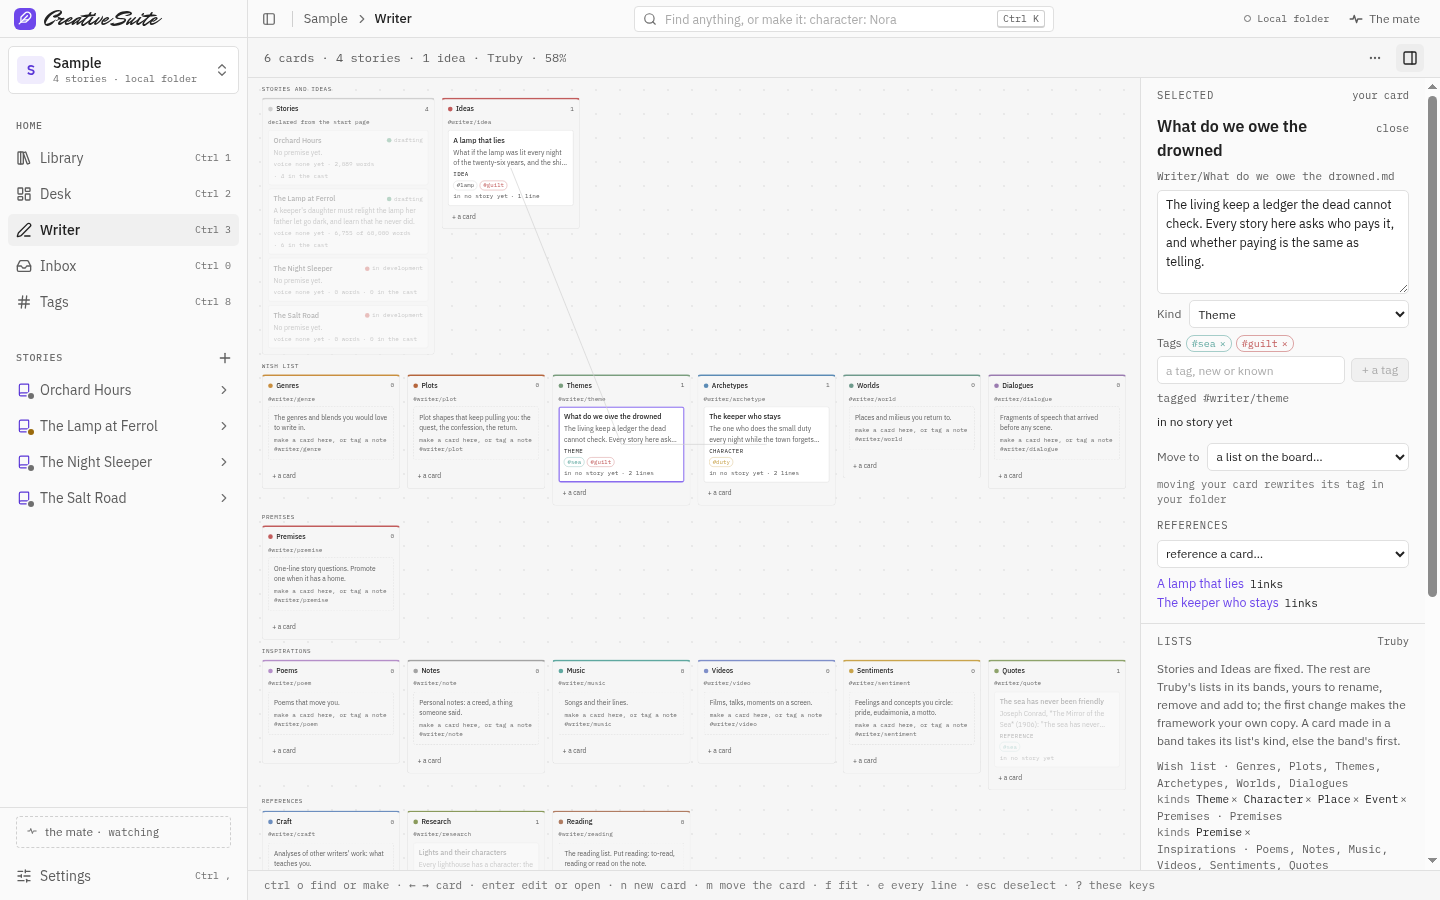Add a card to the Genres list
The height and width of the screenshot is (900, 1440).
285,476
